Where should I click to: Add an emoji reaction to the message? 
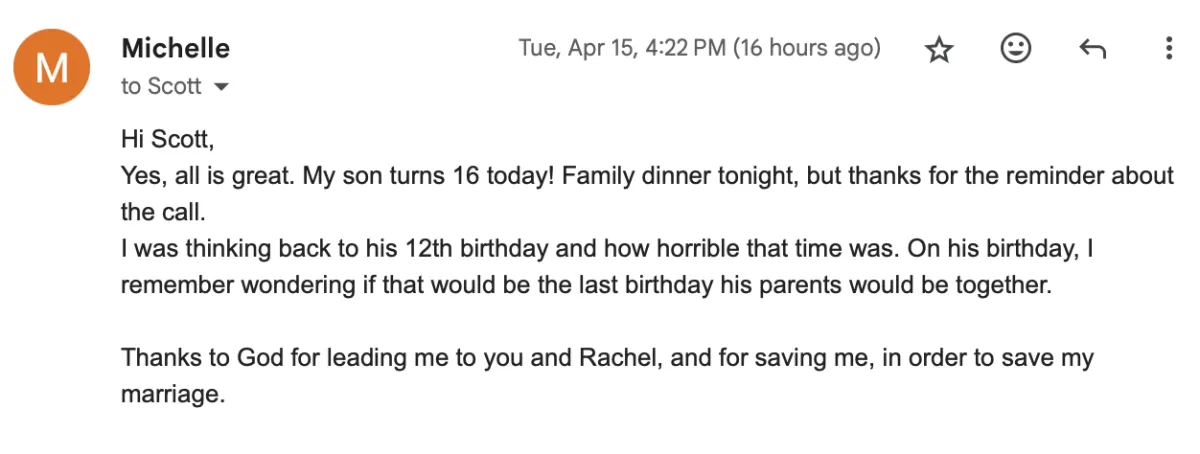[1016, 48]
